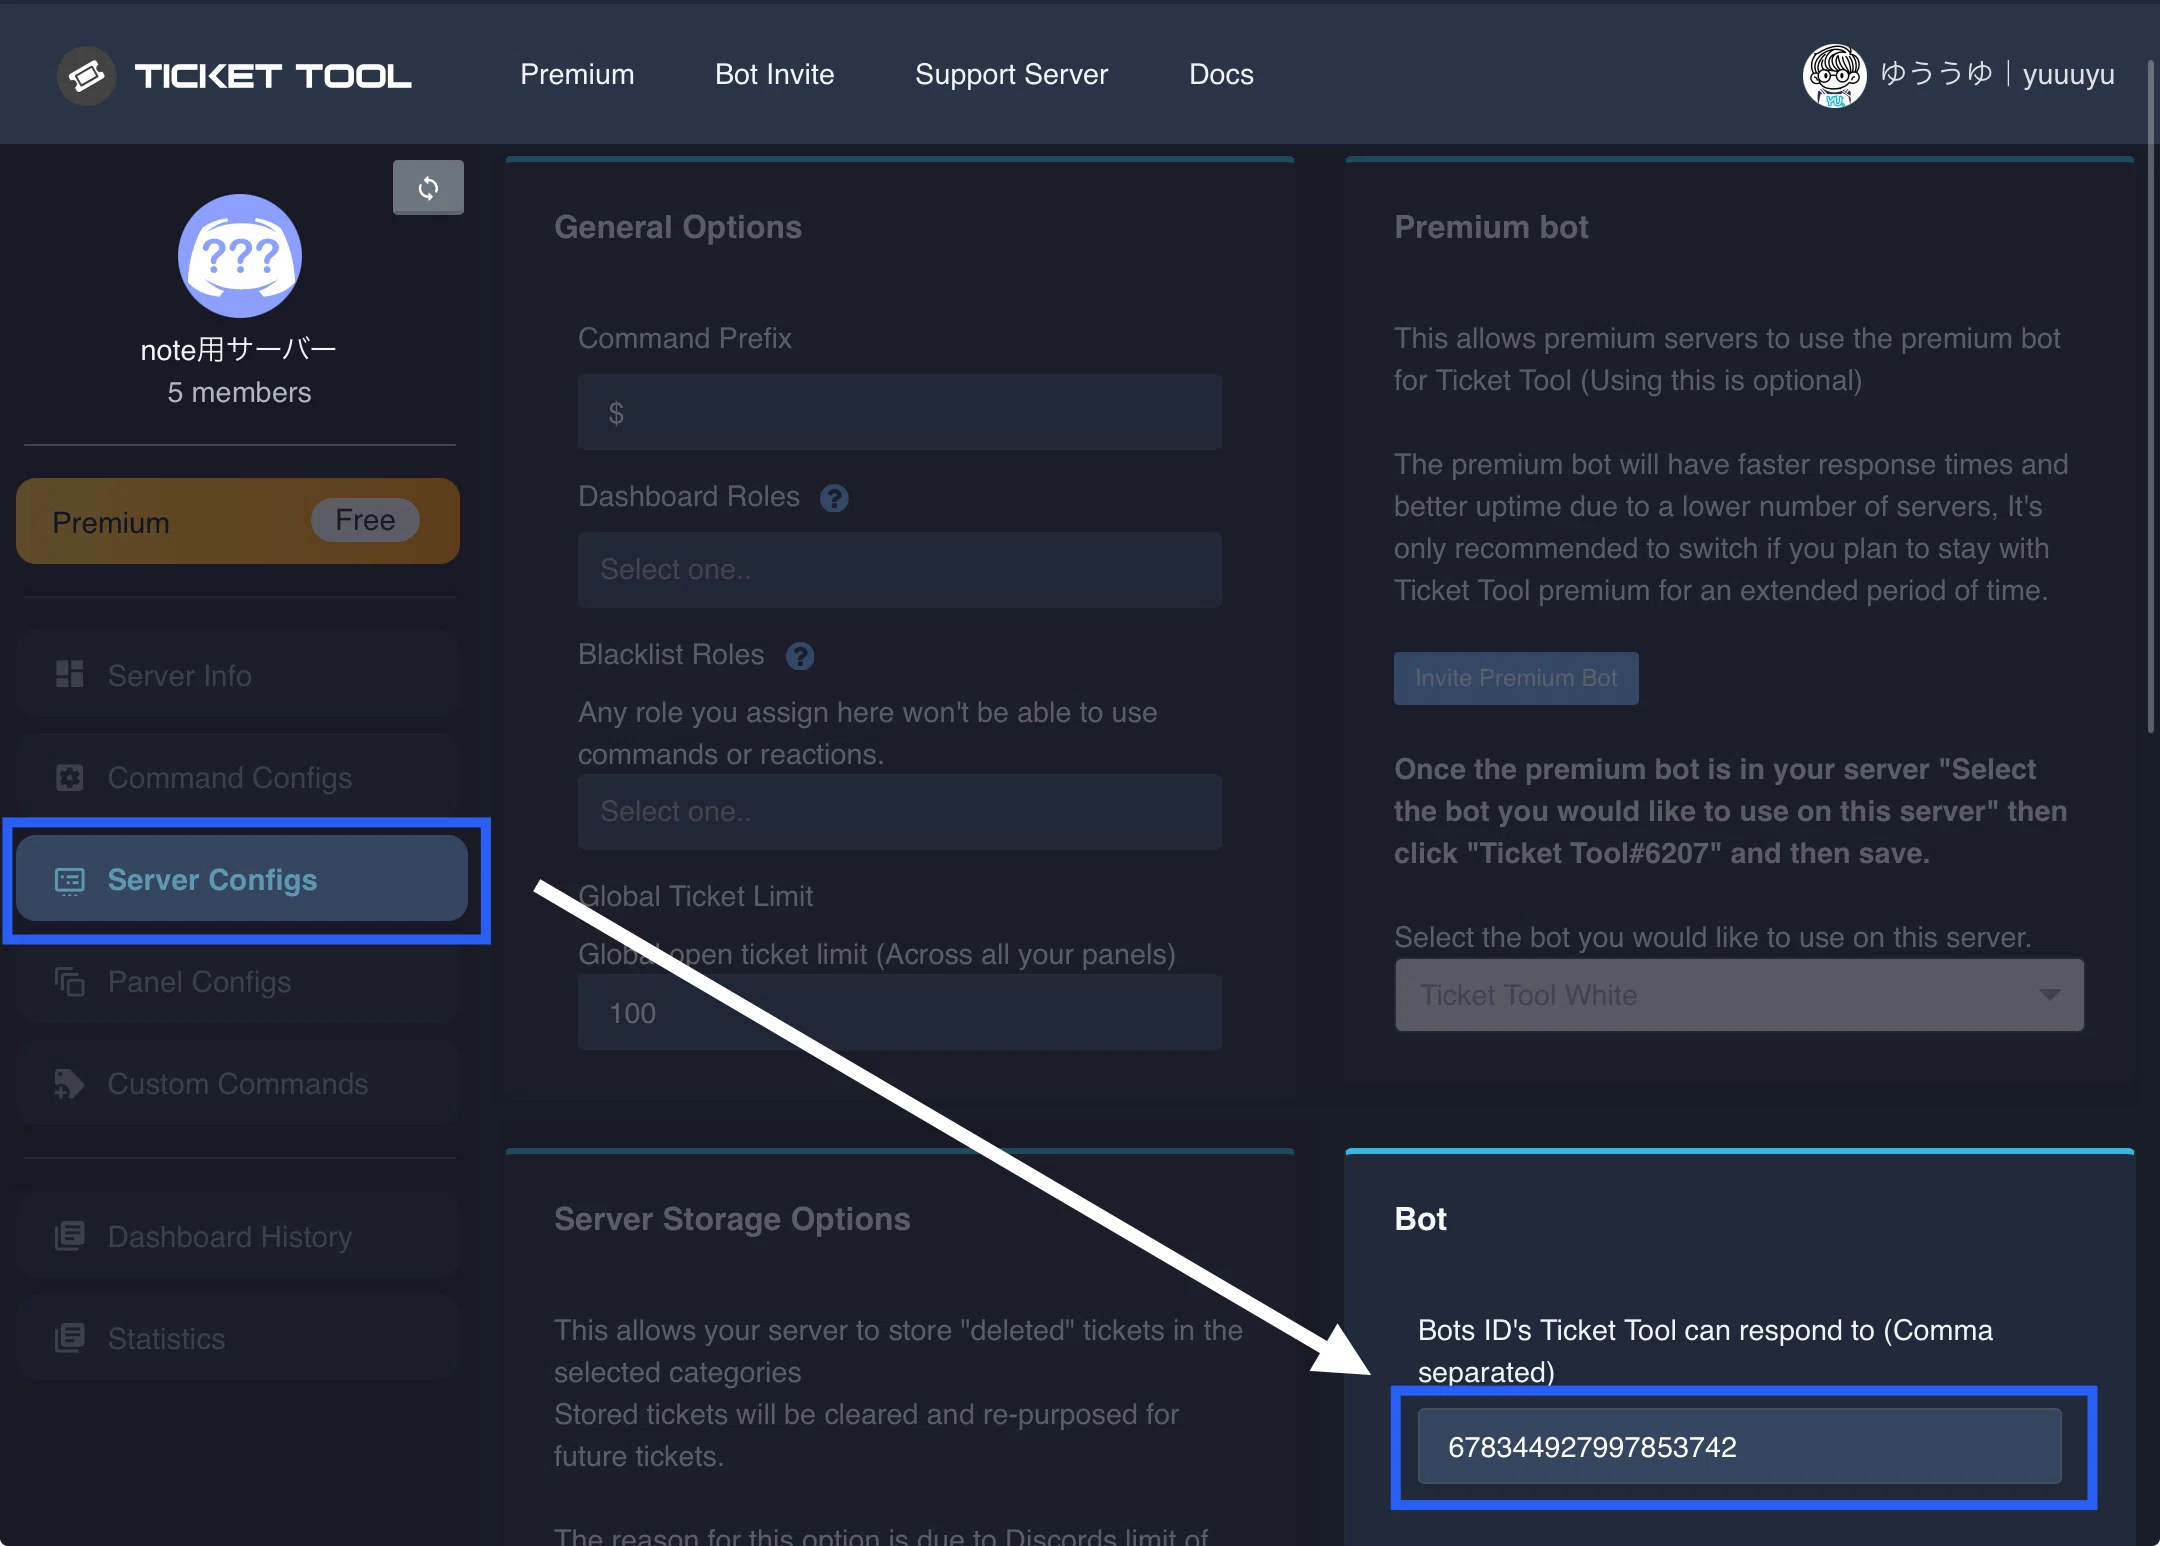Select the Server Configs sidebar item
Viewport: 2160px width, 1546px height.
[242, 879]
